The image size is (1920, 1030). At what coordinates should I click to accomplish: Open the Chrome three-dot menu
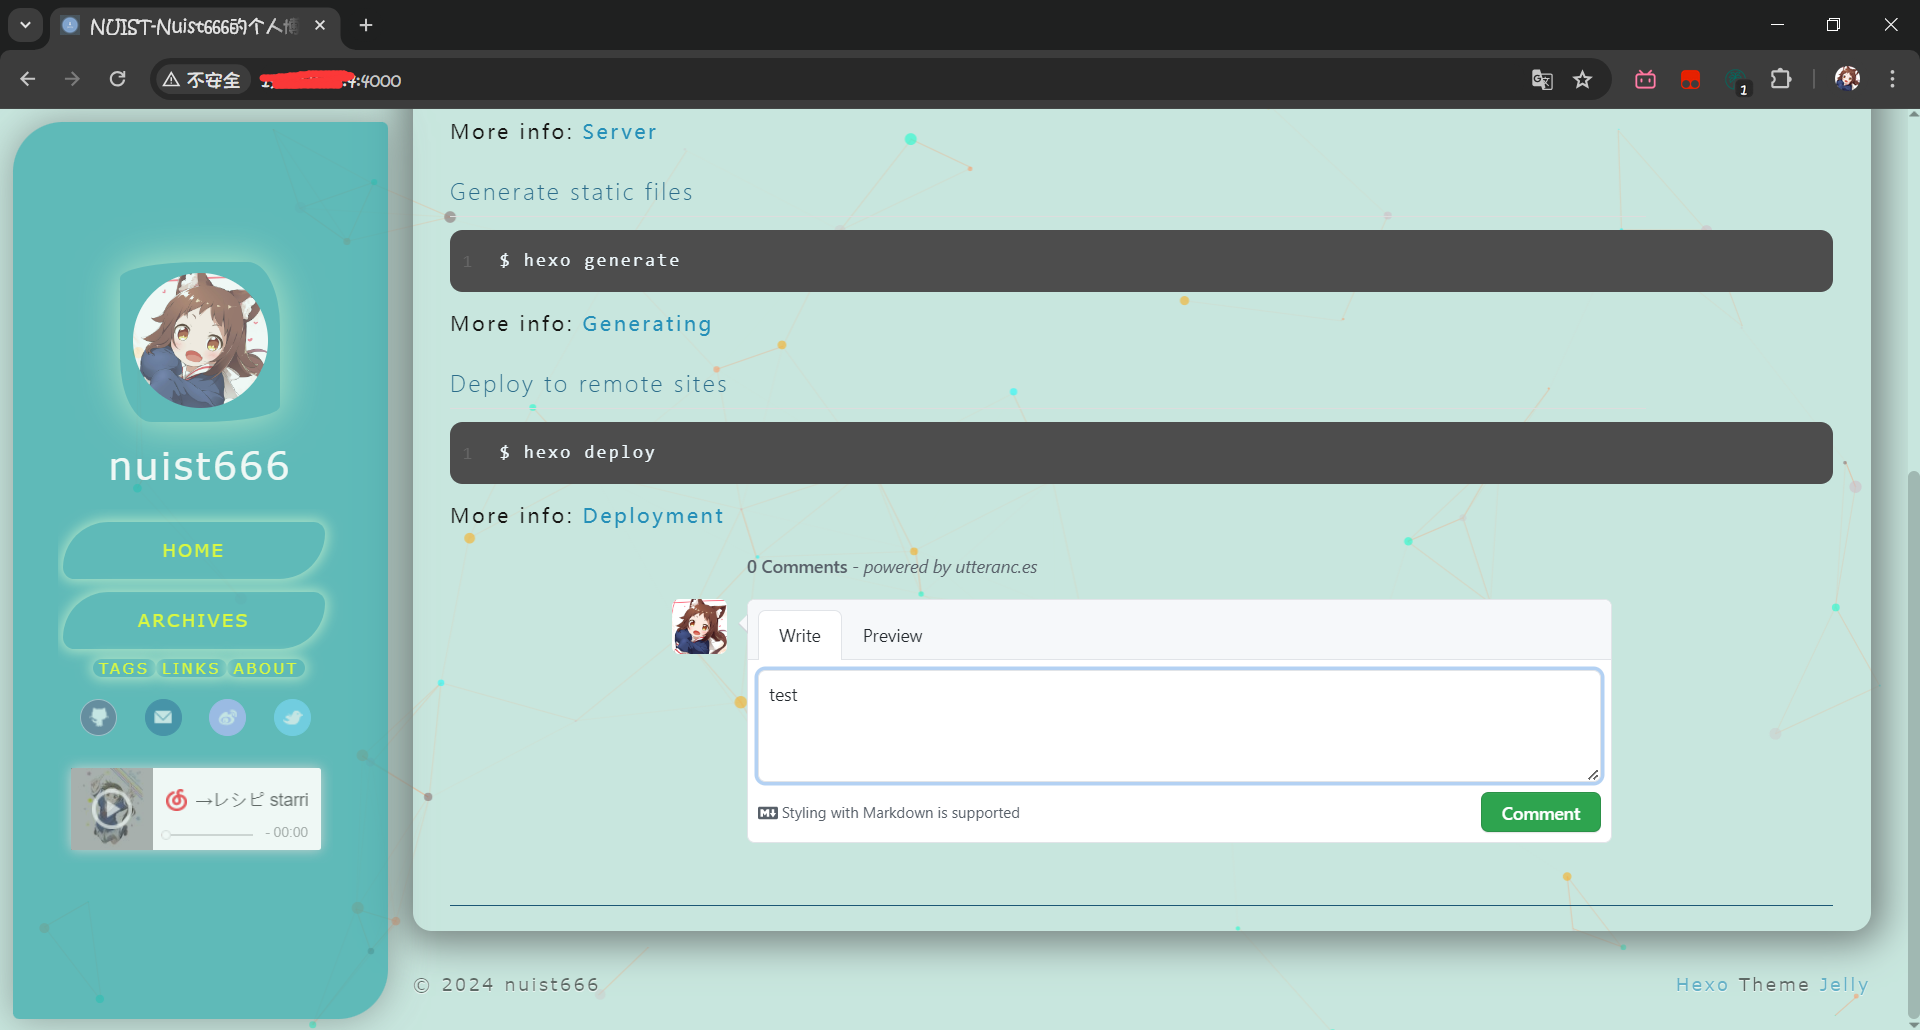[x=1892, y=80]
